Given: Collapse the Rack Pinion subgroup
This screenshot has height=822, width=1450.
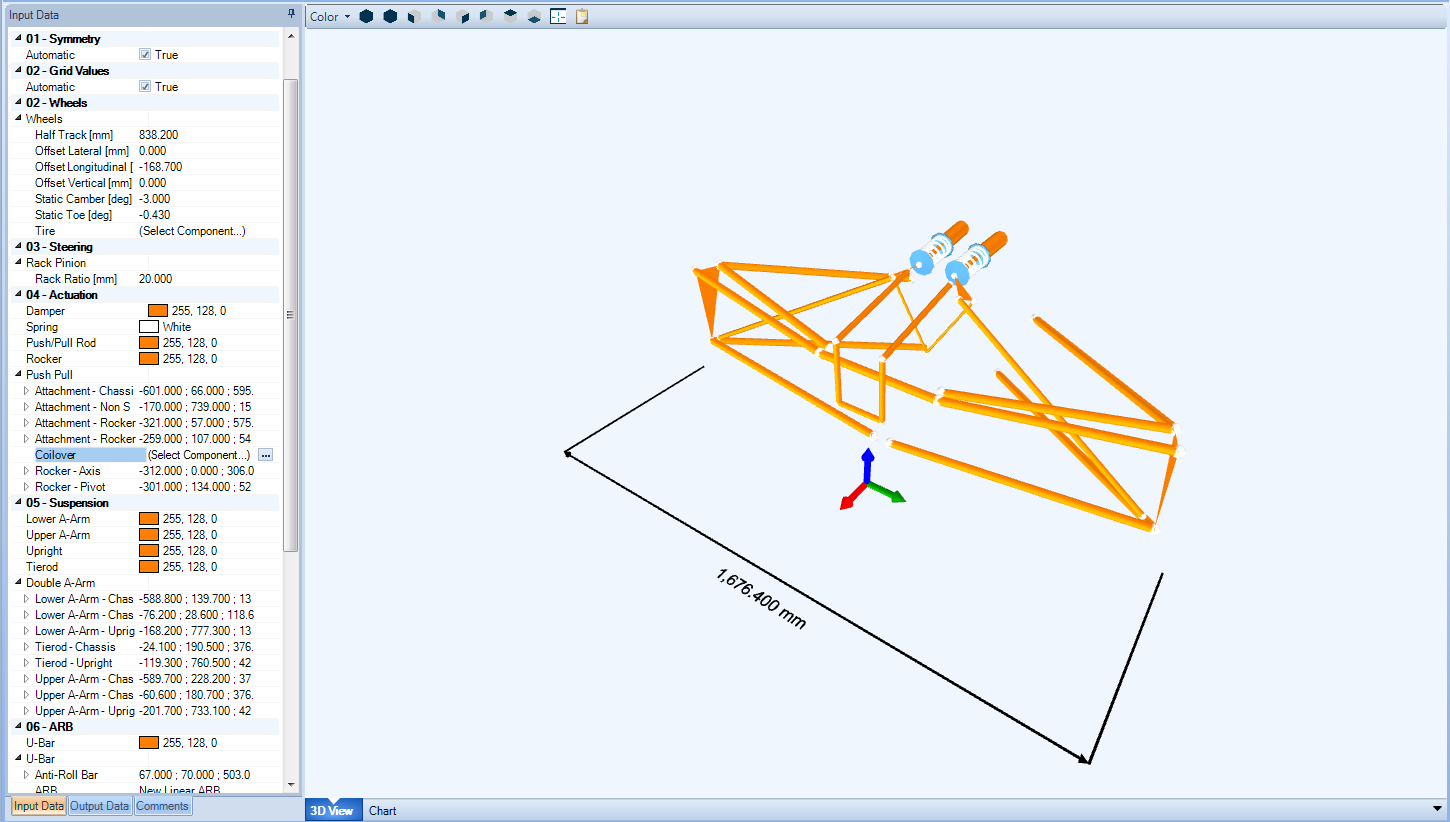Looking at the screenshot, I should pyautogui.click(x=18, y=263).
